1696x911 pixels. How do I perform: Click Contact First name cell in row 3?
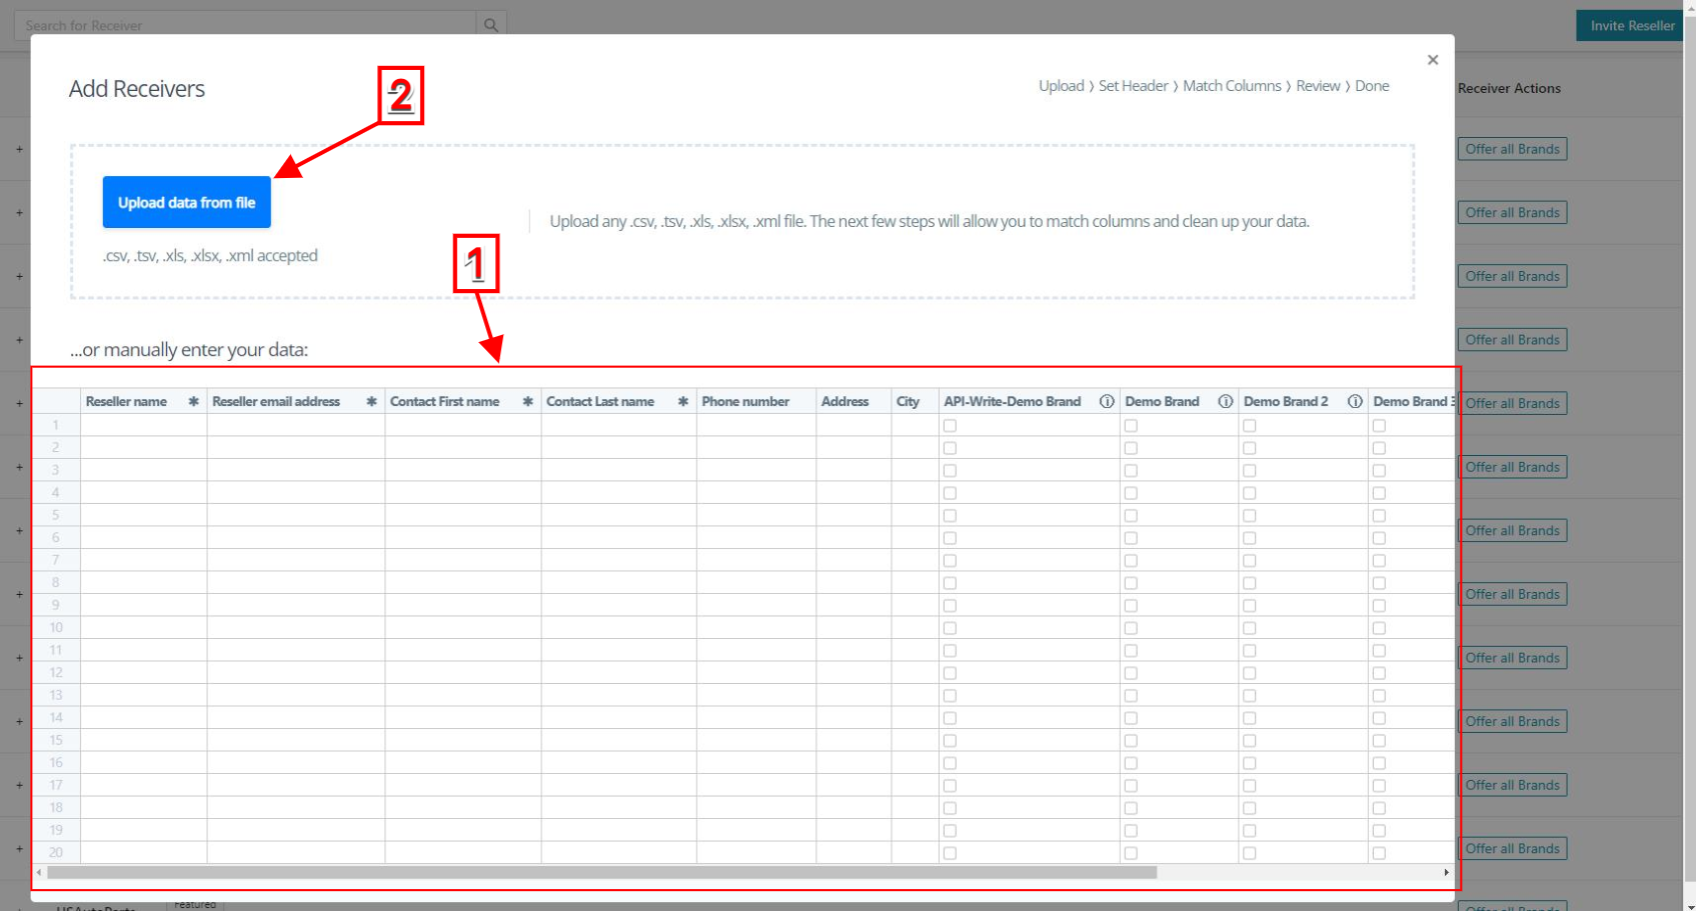coord(463,470)
